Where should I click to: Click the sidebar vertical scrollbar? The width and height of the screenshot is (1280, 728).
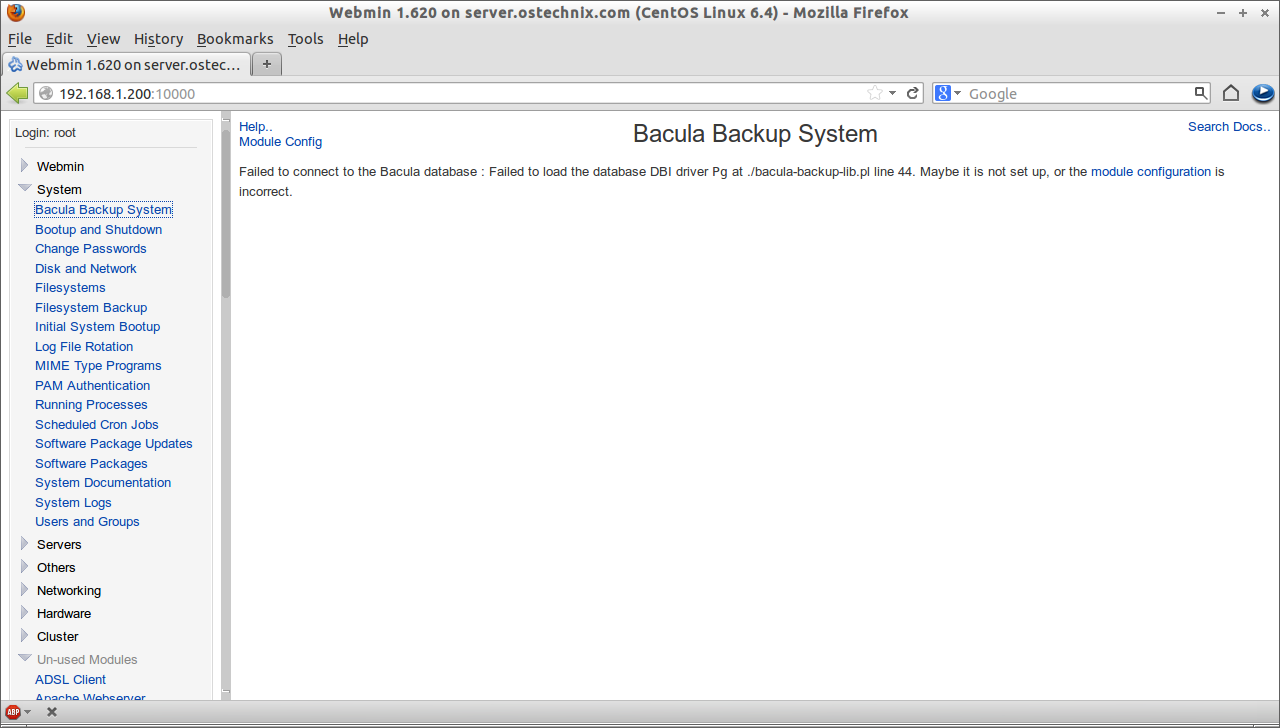tap(226, 405)
